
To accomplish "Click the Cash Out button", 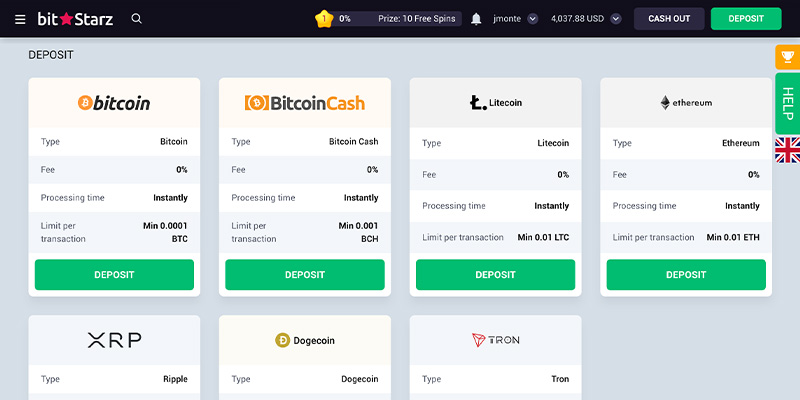I will (x=668, y=18).
